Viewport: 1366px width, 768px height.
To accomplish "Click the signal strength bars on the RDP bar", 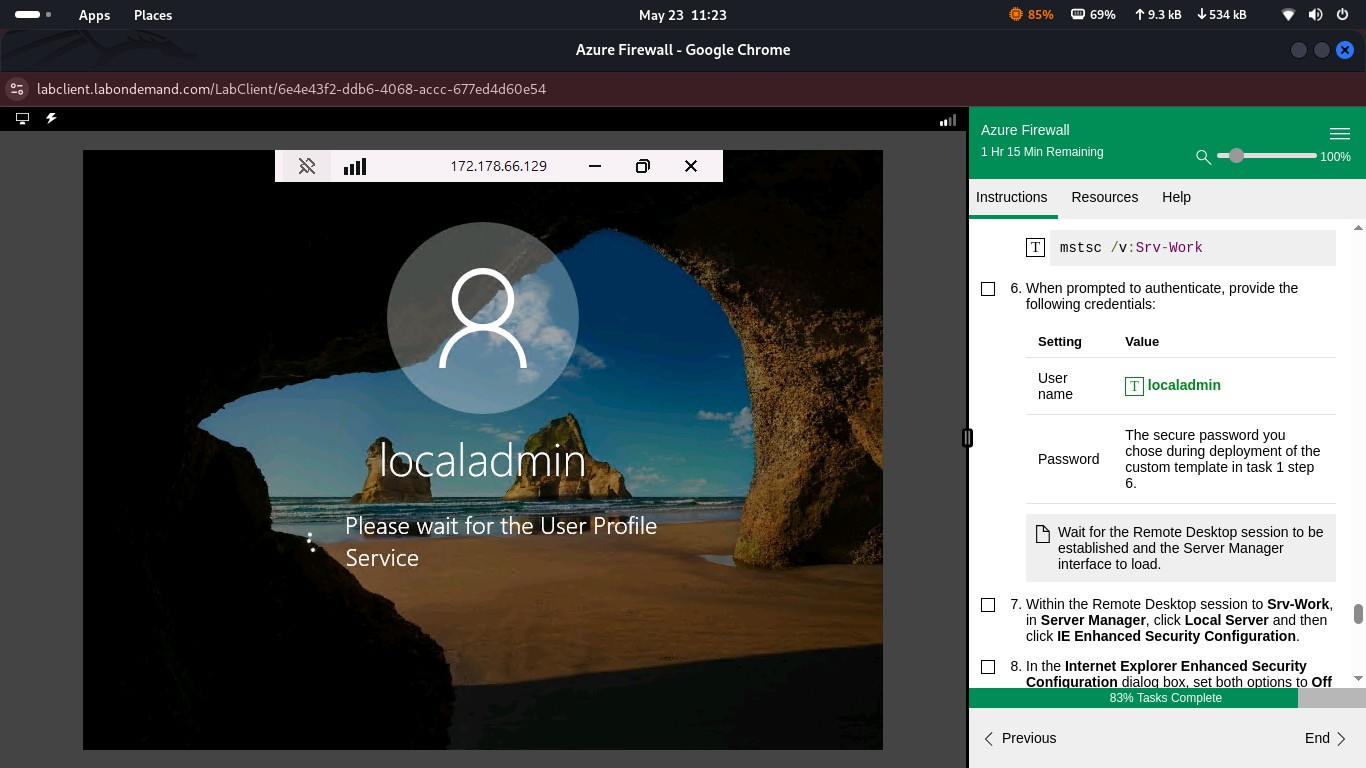I will [354, 166].
